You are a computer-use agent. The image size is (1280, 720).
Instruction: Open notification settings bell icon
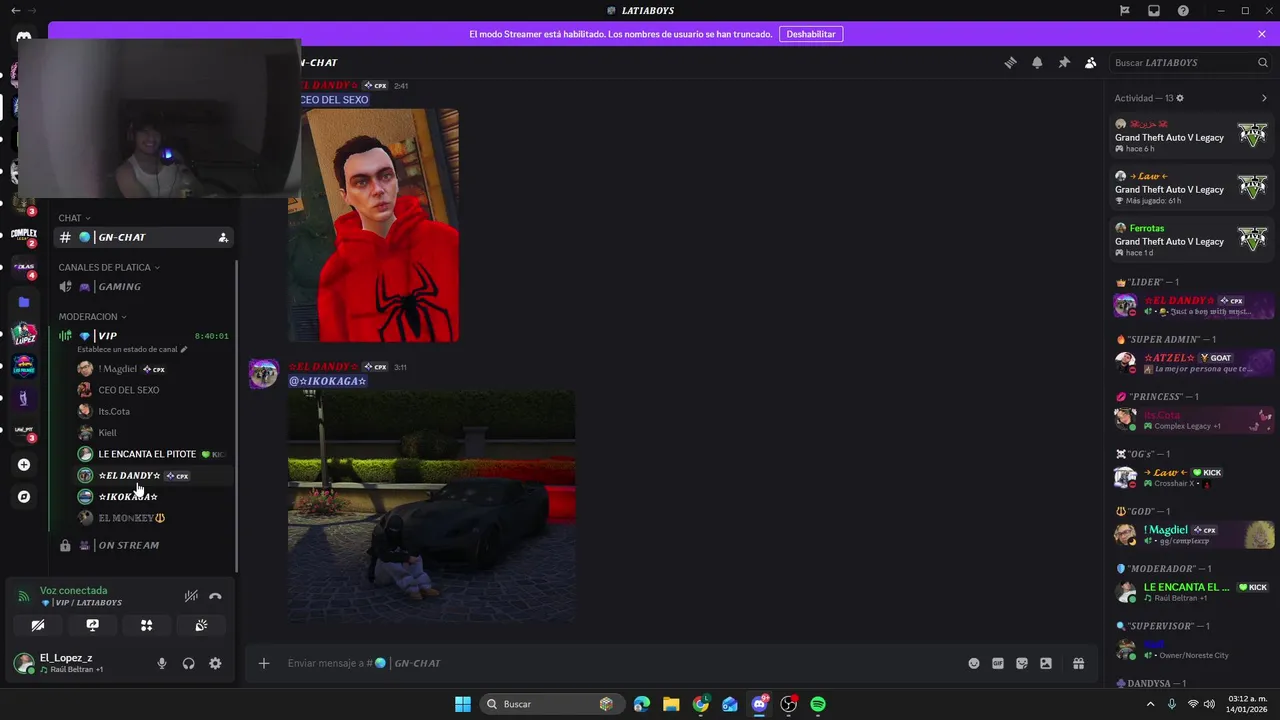pos(1037,62)
